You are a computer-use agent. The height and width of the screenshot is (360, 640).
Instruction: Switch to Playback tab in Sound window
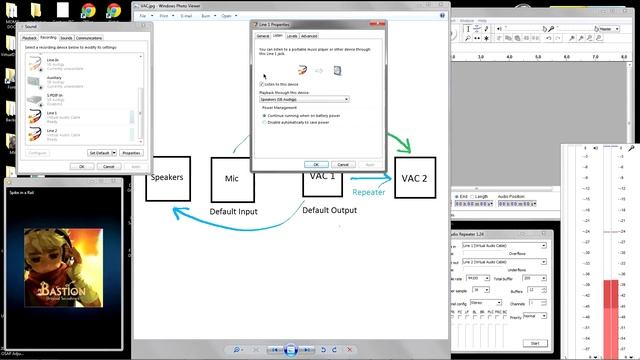[x=29, y=38]
